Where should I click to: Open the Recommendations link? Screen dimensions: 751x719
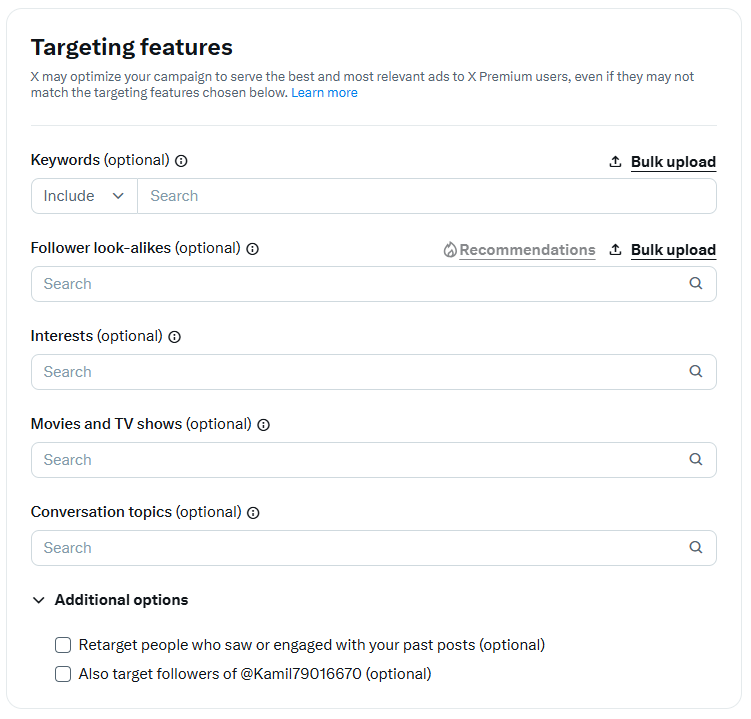coord(527,250)
